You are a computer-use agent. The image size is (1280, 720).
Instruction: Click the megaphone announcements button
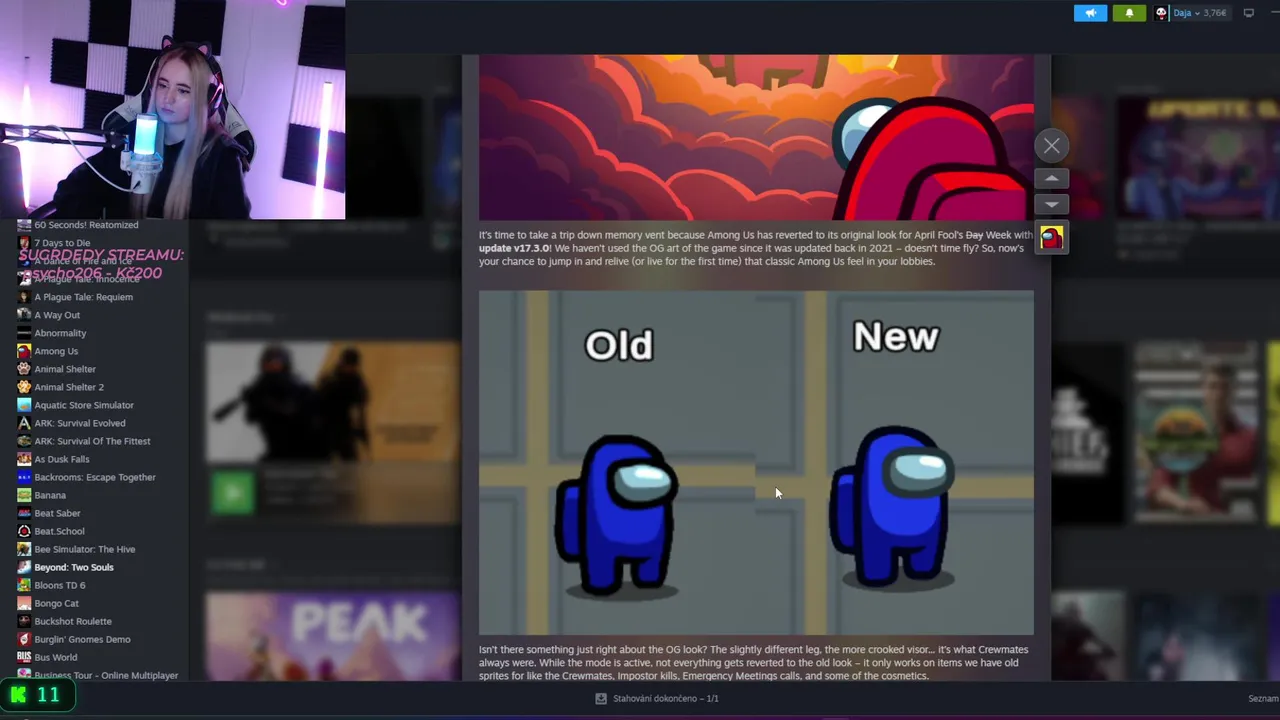click(1090, 13)
